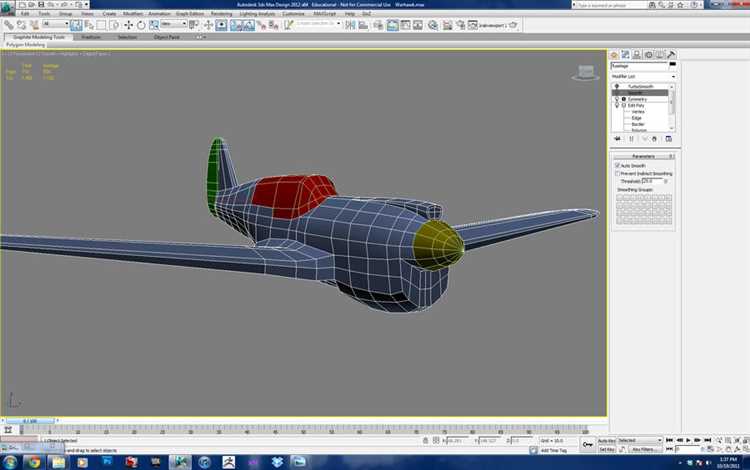Open the Utilities hammer panel tab
The height and width of the screenshot is (470, 750).
[671, 55]
